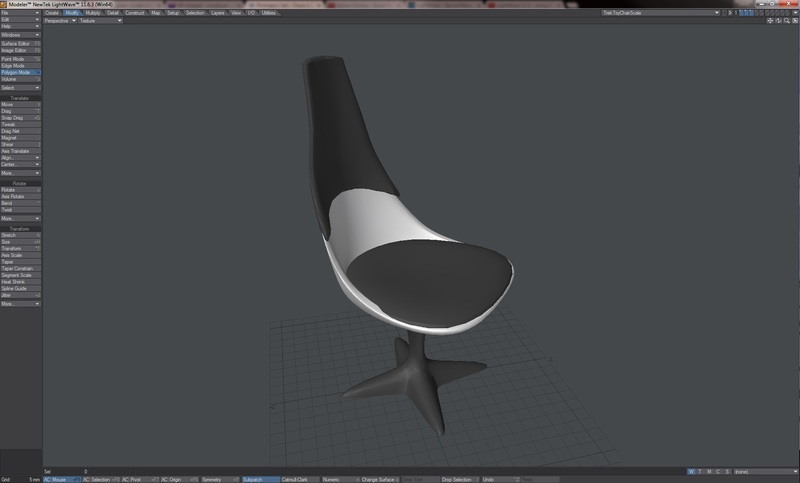Select the Stretch tool
This screenshot has width=800, height=483.
(20, 235)
